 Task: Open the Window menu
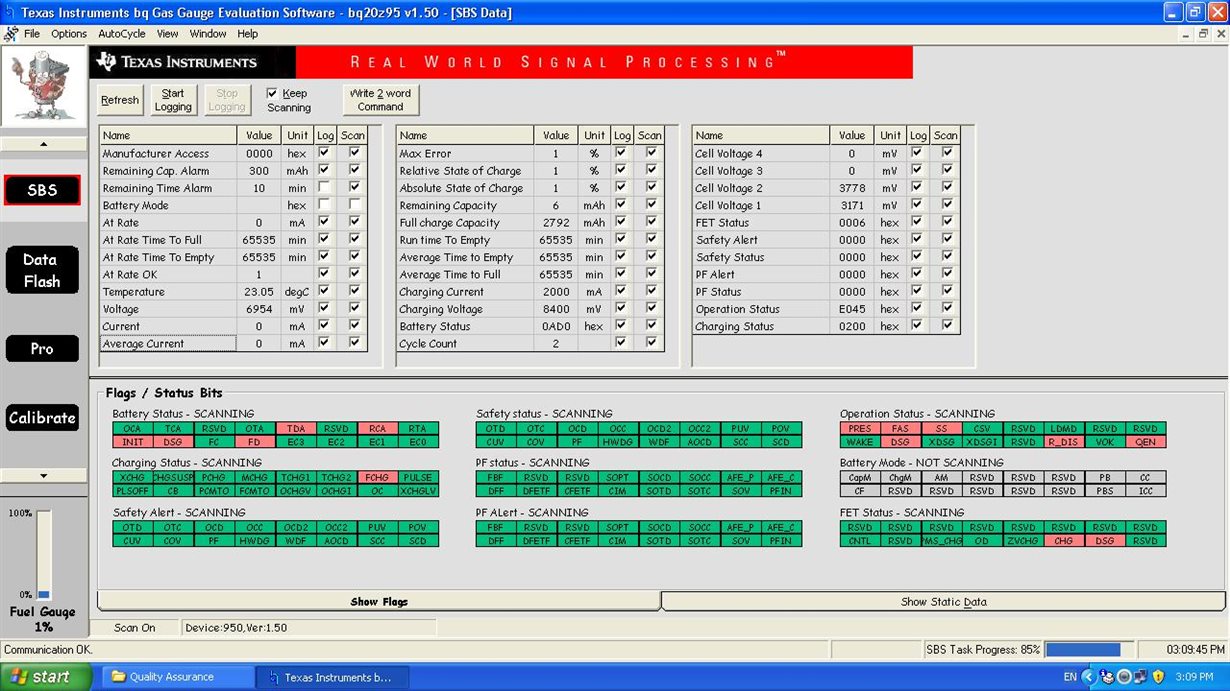[x=208, y=33]
